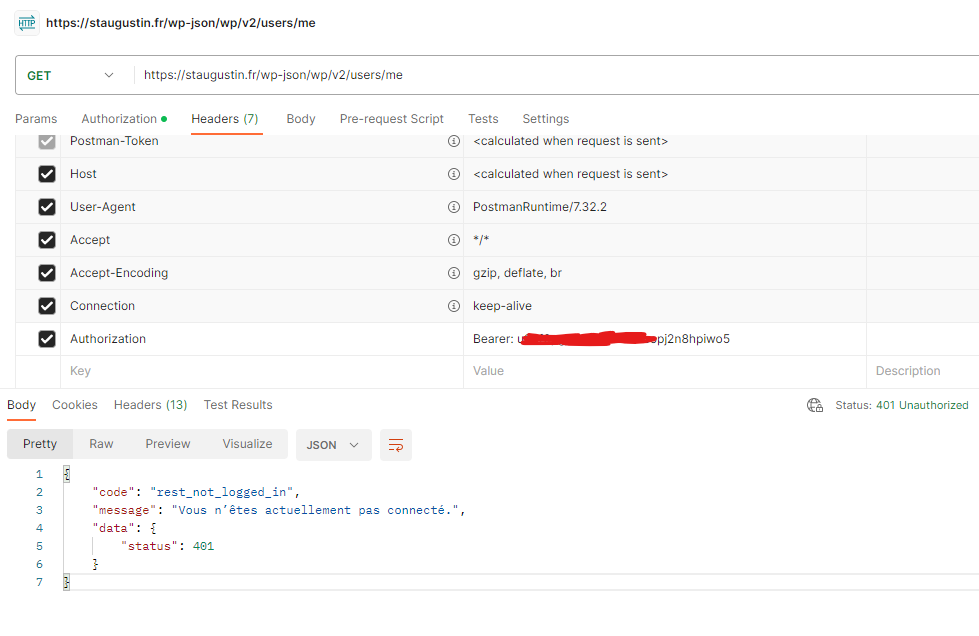
Task: Disable the Authorization header checkbox
Action: pyautogui.click(x=47, y=339)
